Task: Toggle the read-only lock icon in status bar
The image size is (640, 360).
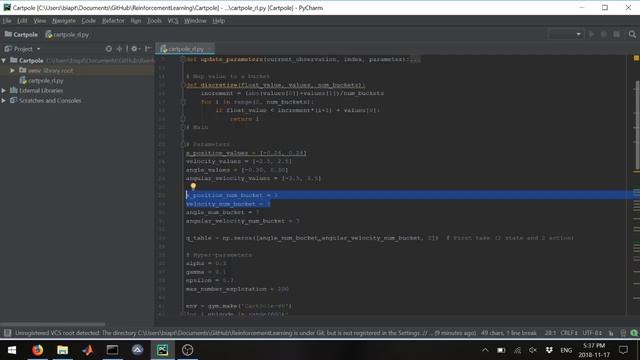Action: click(611, 333)
